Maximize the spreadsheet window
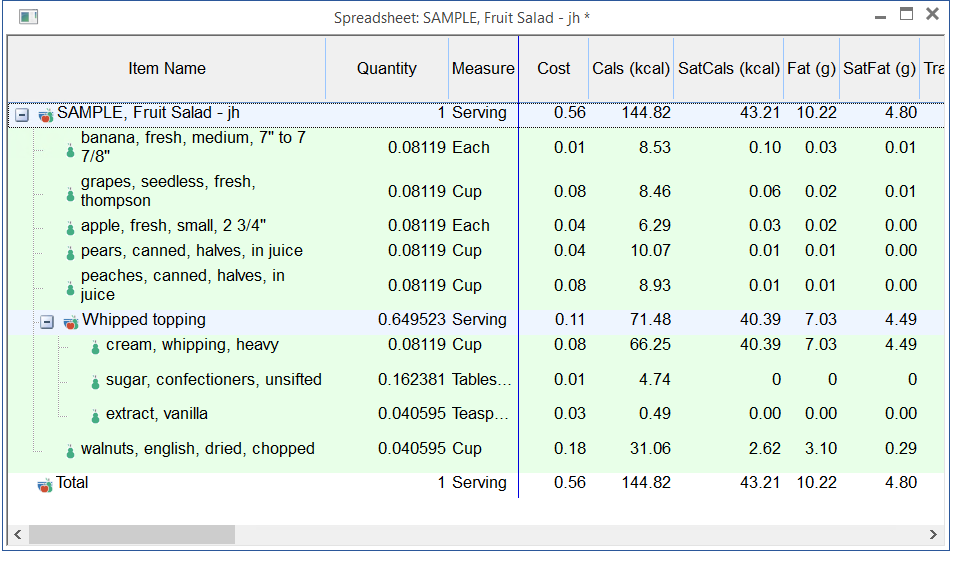960x561 pixels. coord(906,14)
